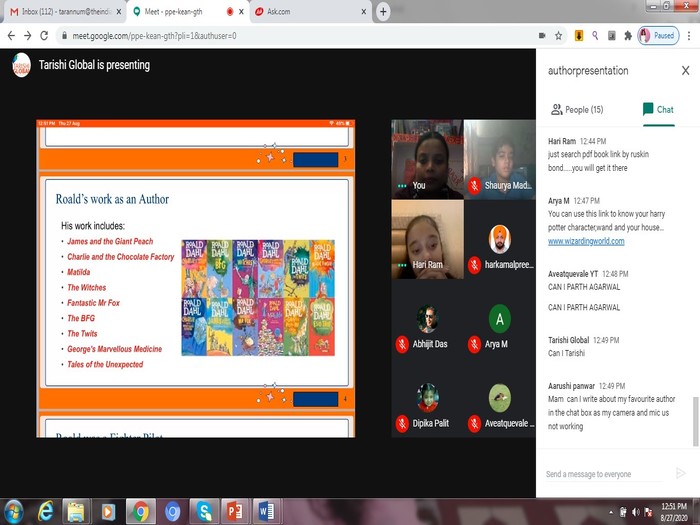Open PowerPoint from taskbar
Screen dimensions: 700x525
click(x=235, y=512)
